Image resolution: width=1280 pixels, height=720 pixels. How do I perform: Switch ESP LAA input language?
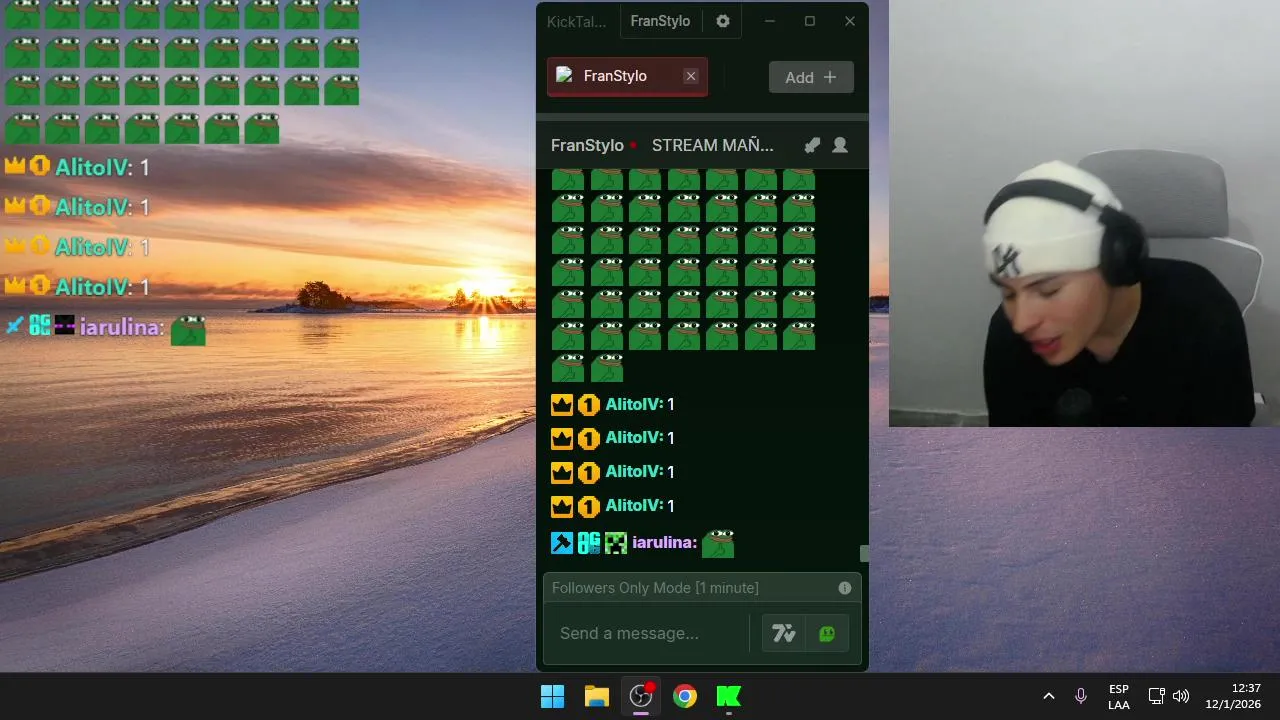1119,697
